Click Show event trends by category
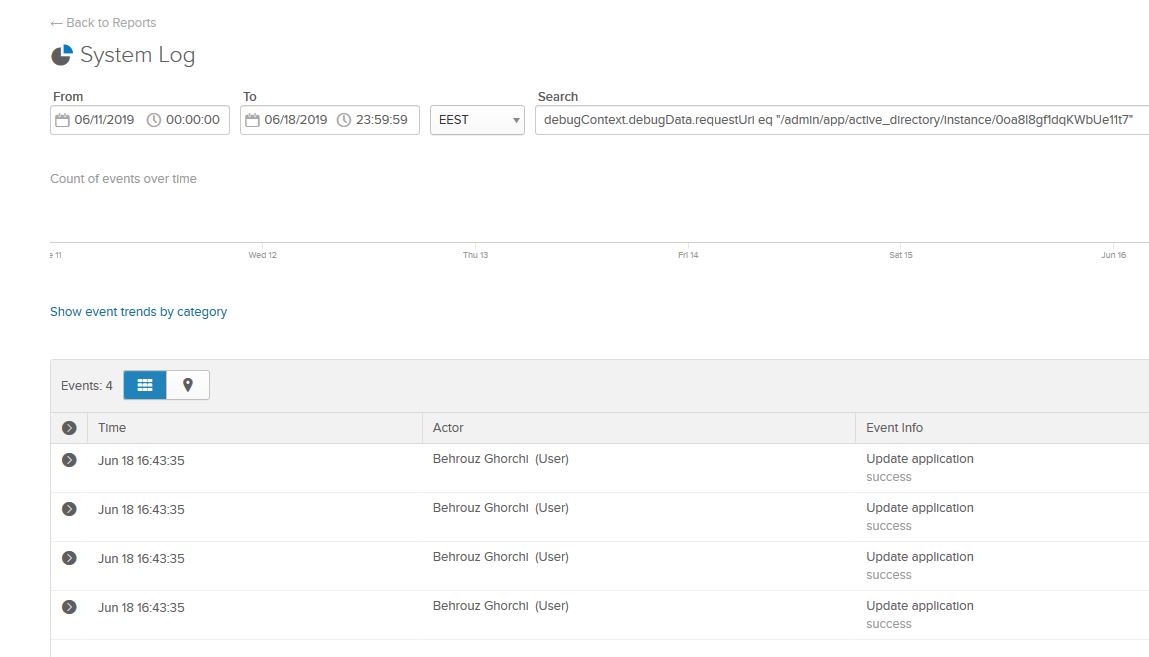Screen dimensions: 1149x657 (x=138, y=312)
